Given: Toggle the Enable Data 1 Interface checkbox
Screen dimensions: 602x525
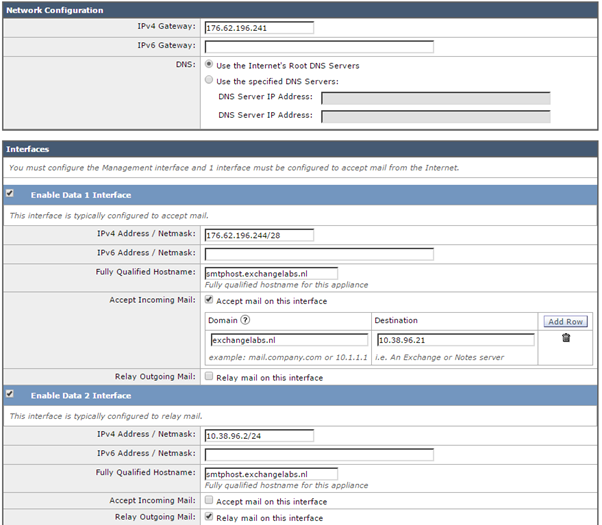Looking at the screenshot, I should (x=10, y=193).
